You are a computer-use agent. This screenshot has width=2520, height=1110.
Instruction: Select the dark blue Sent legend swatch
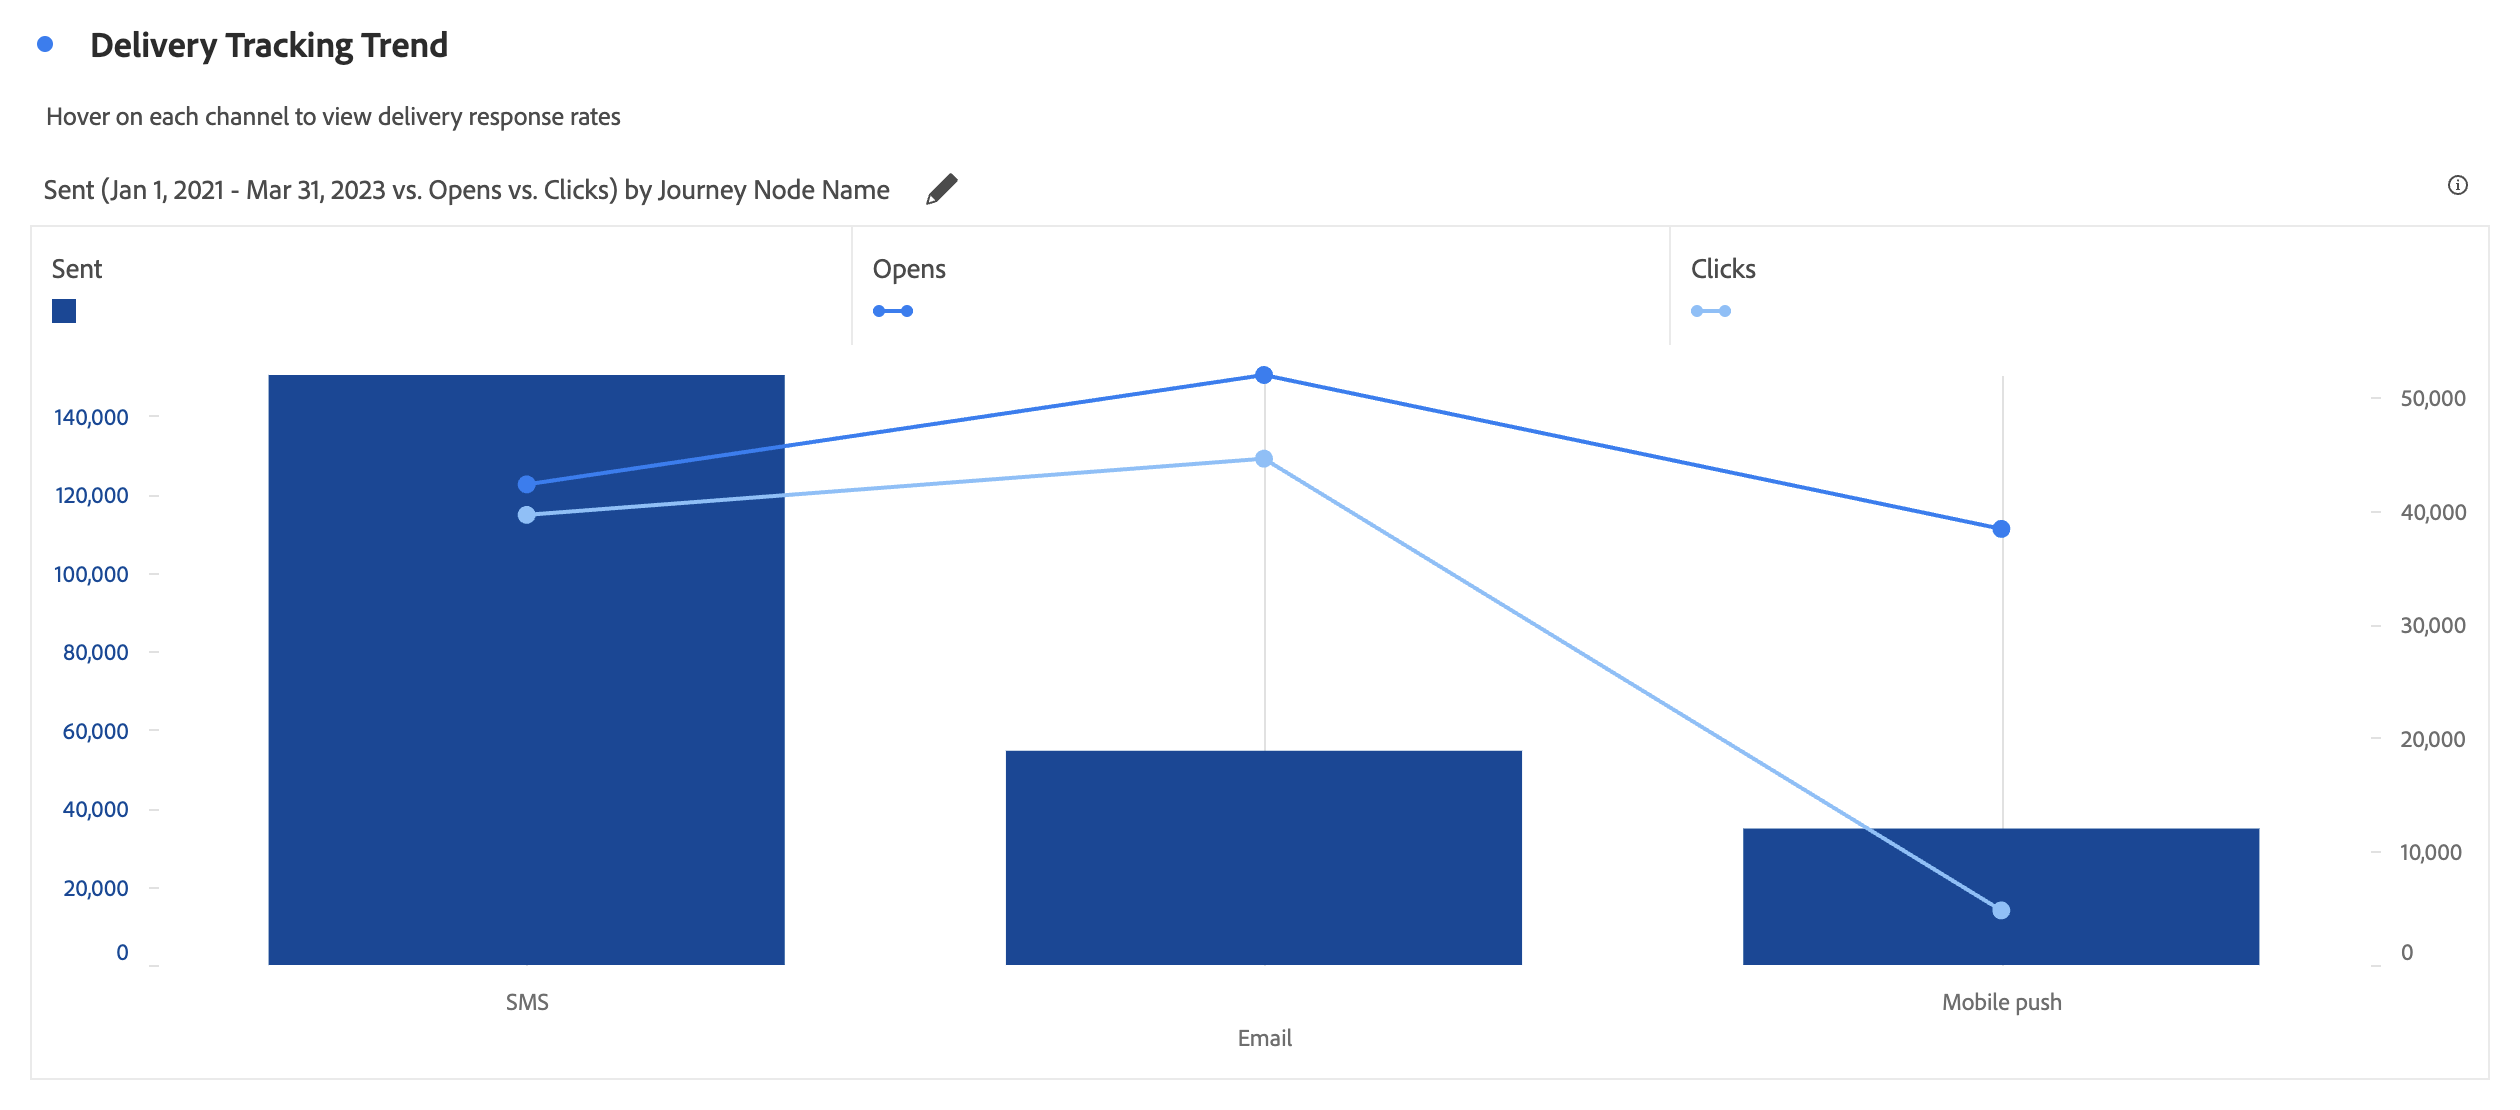(64, 311)
